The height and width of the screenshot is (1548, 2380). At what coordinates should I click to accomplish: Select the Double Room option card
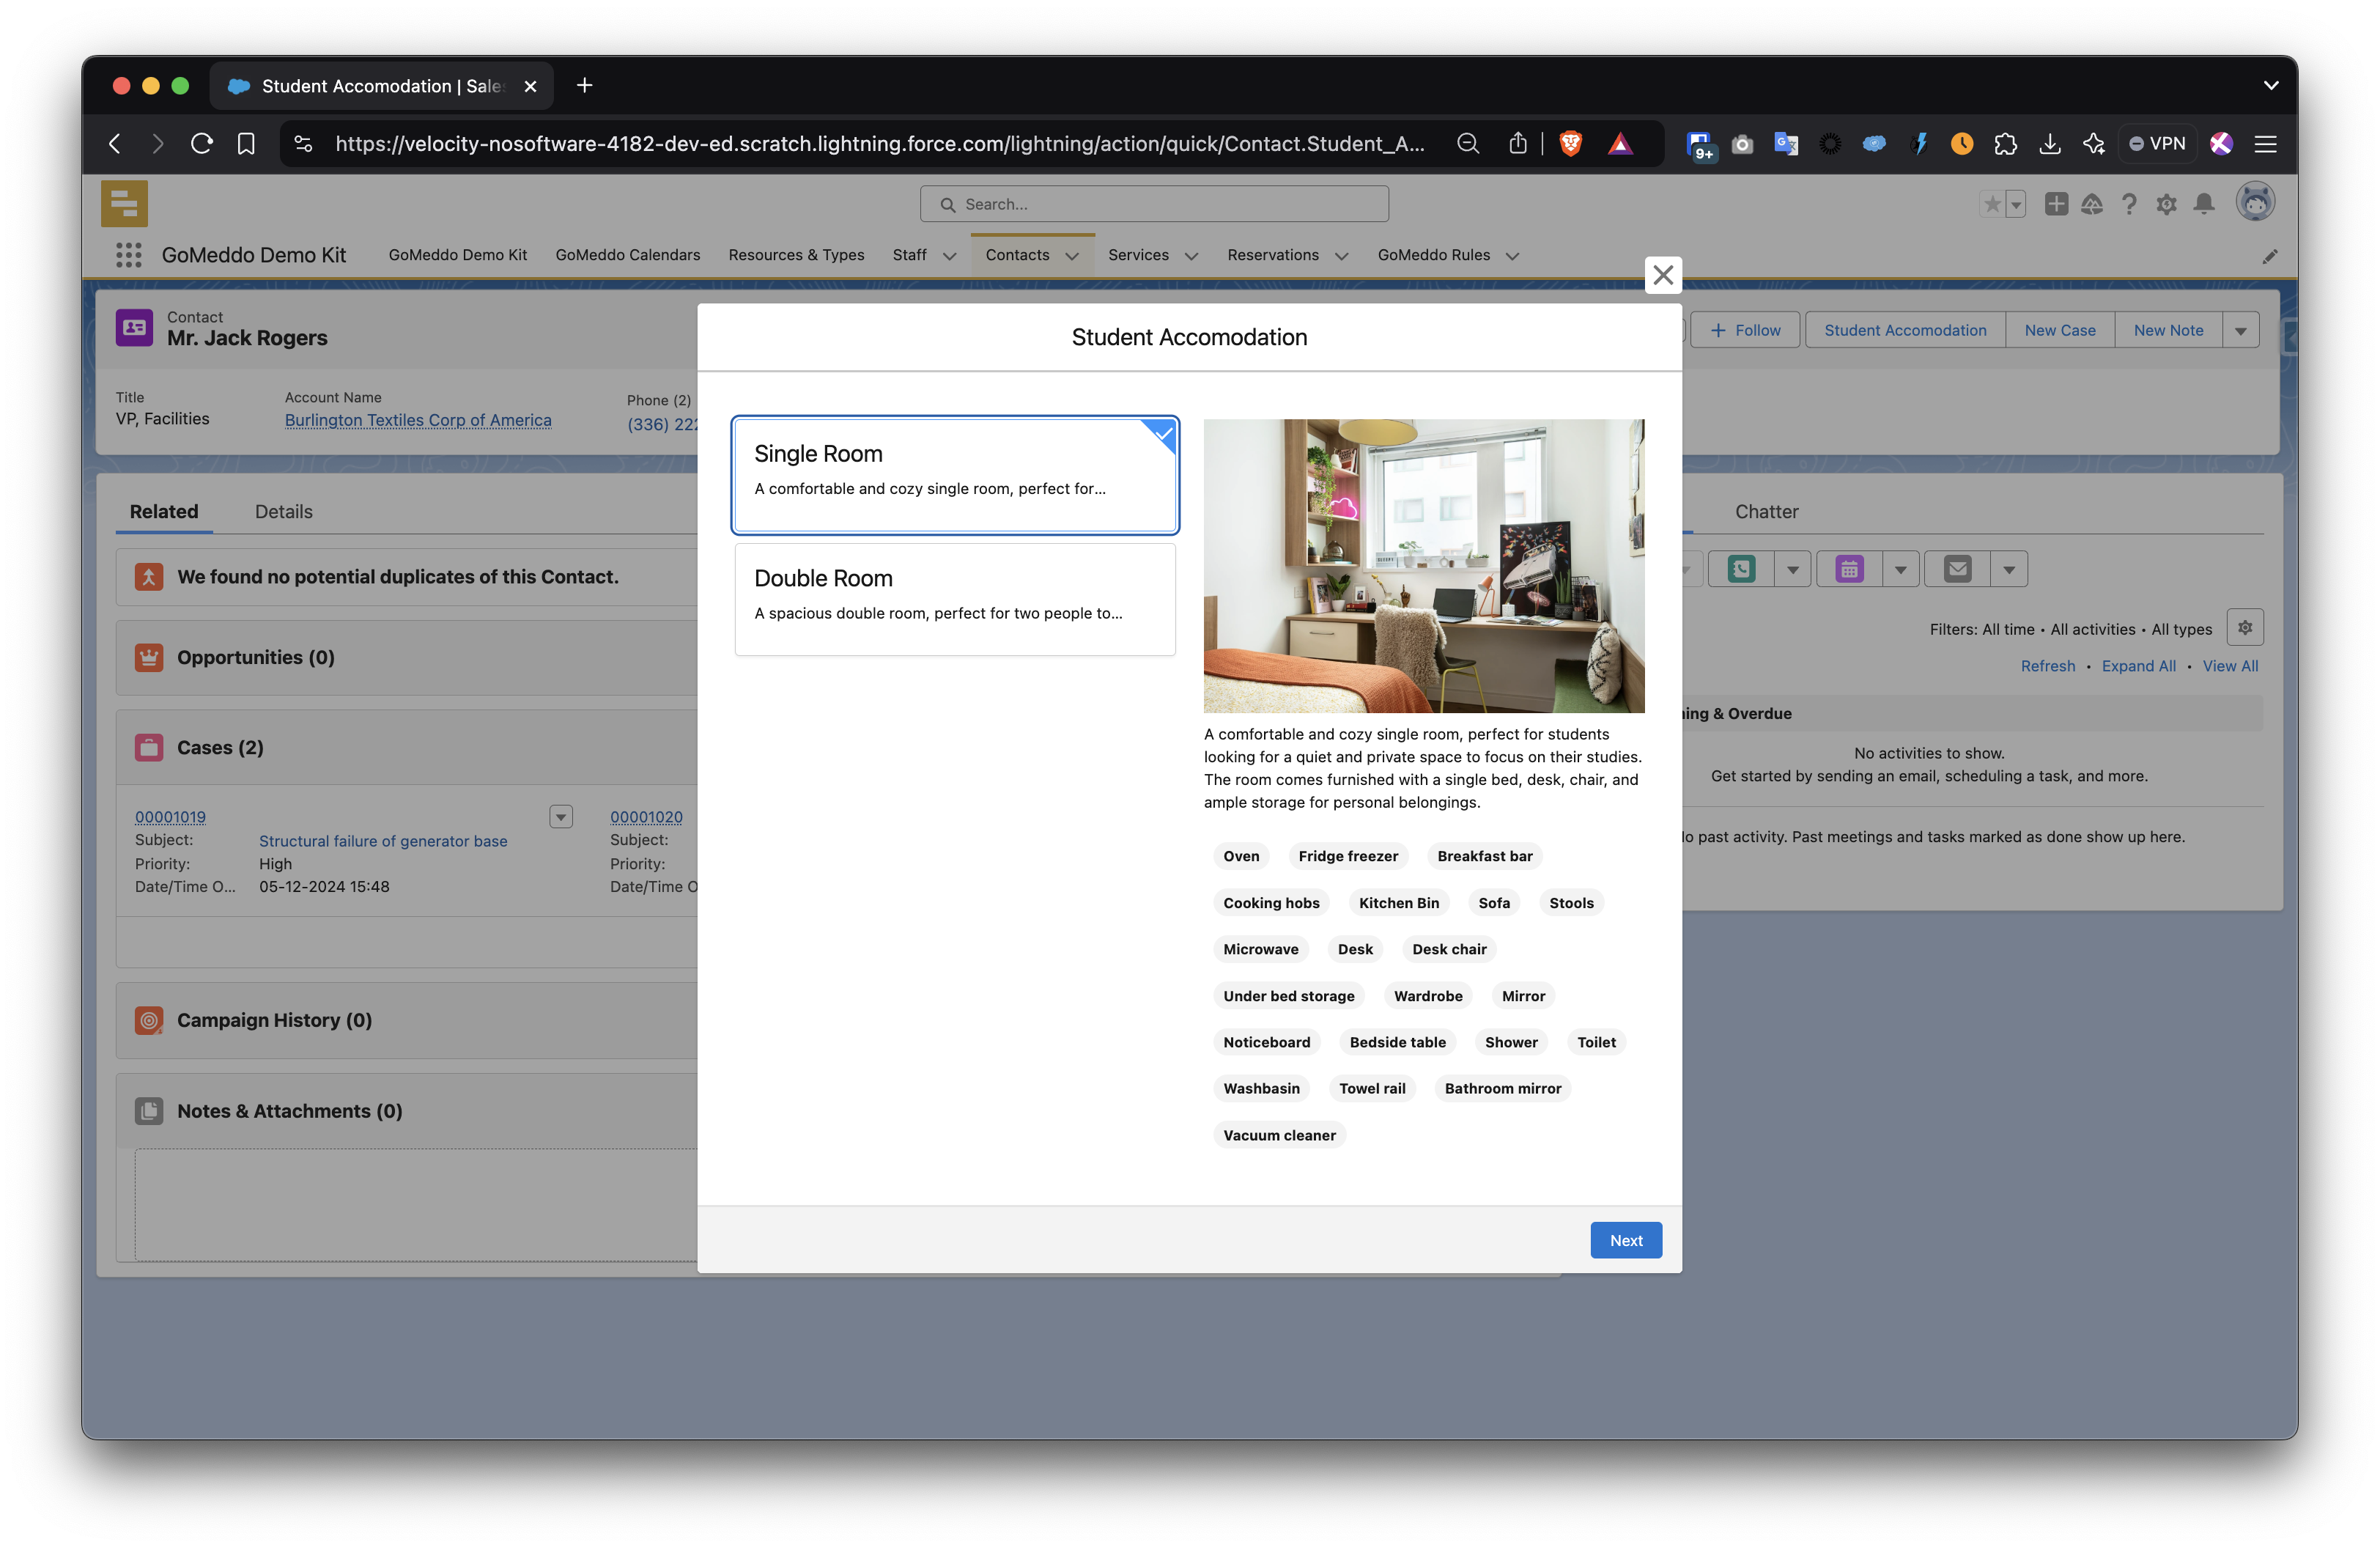click(x=954, y=599)
